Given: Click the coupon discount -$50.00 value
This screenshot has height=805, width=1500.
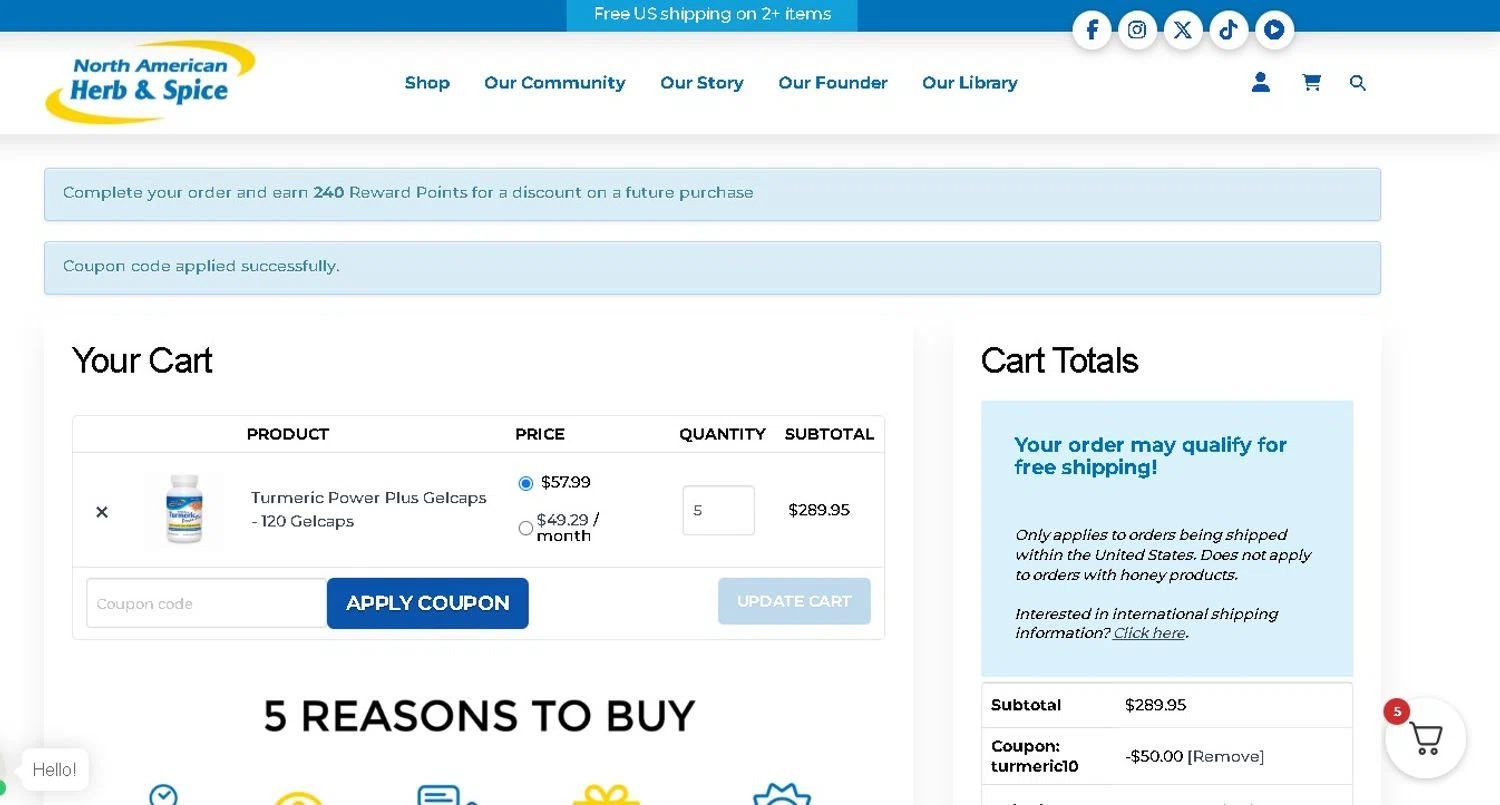Looking at the screenshot, I should click(x=1154, y=756).
